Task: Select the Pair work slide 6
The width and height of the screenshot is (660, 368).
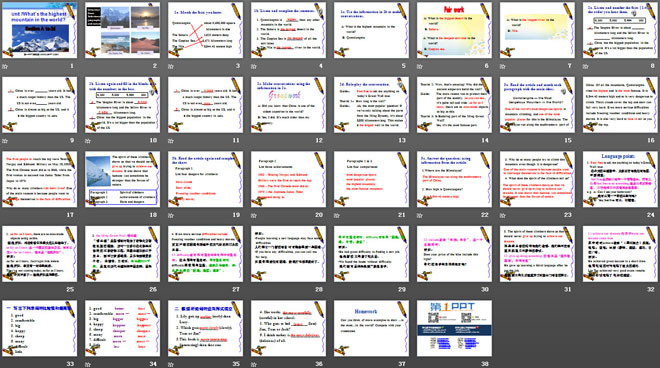Action: tap(454, 30)
